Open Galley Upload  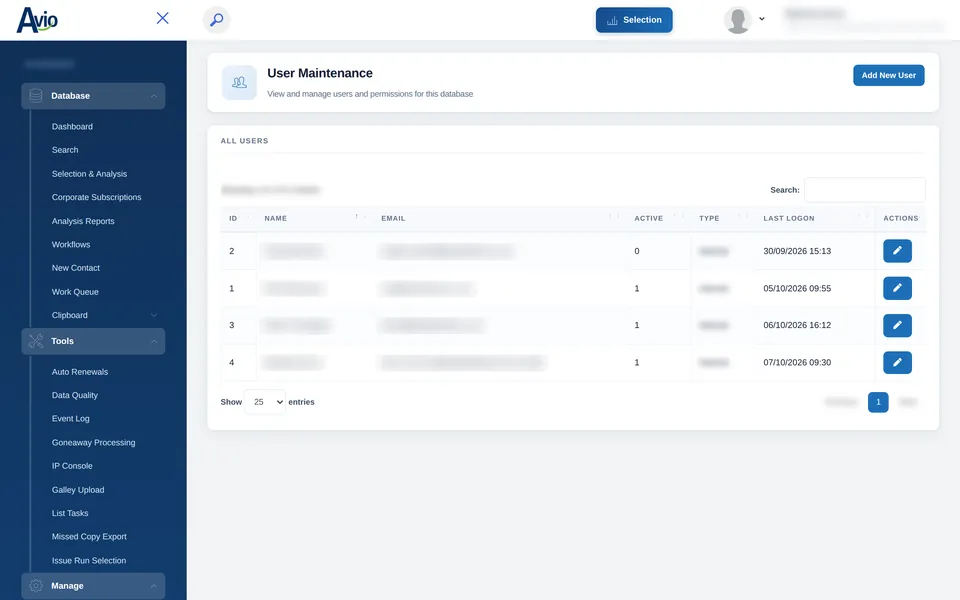(x=78, y=490)
